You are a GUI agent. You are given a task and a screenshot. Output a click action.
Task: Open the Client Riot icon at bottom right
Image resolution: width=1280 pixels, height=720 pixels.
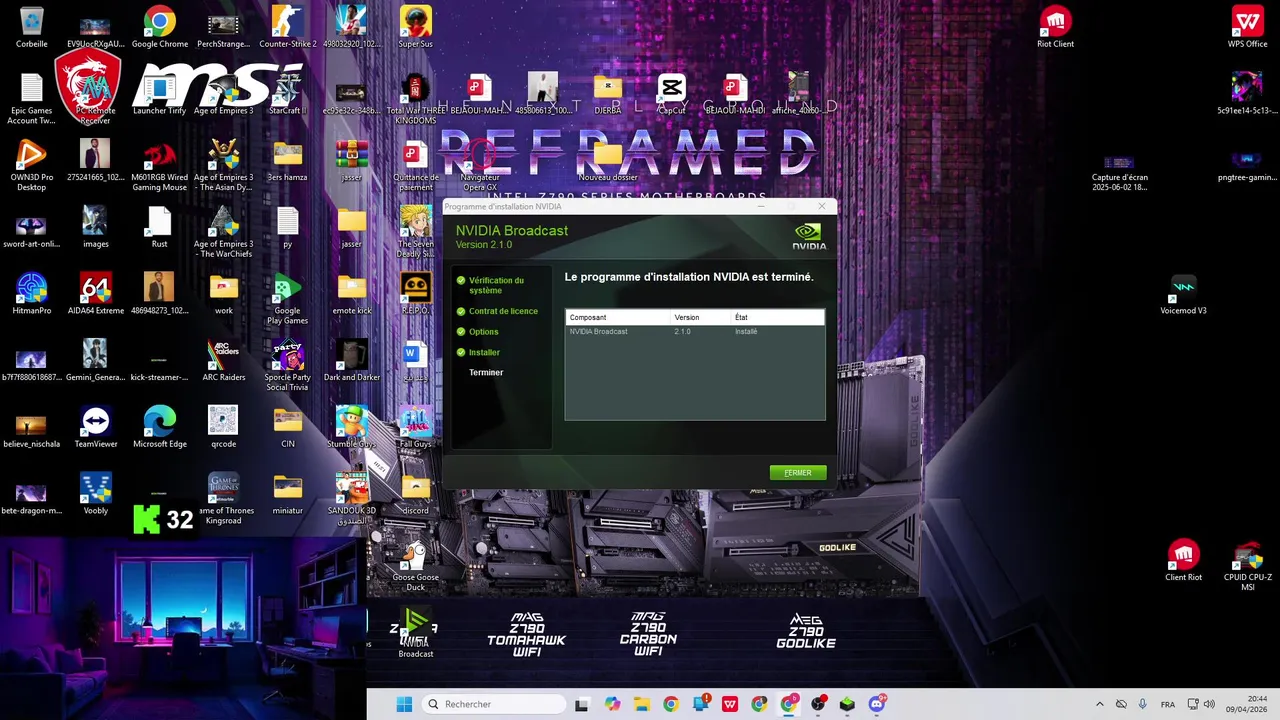[x=1183, y=561]
